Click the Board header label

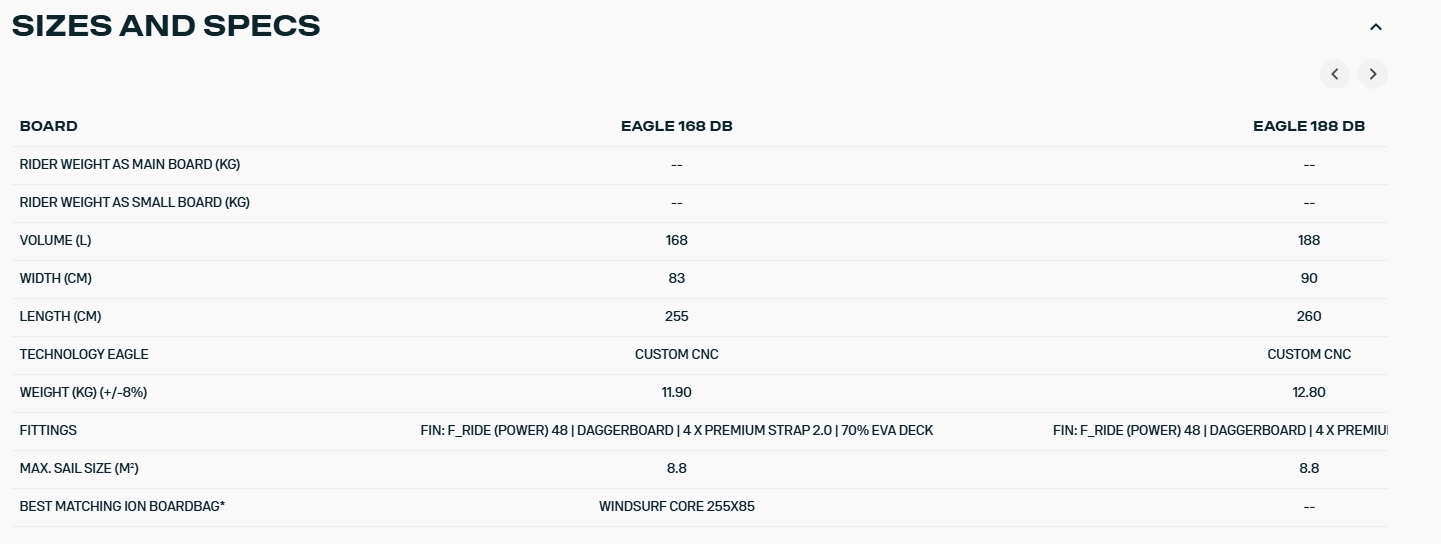point(48,126)
